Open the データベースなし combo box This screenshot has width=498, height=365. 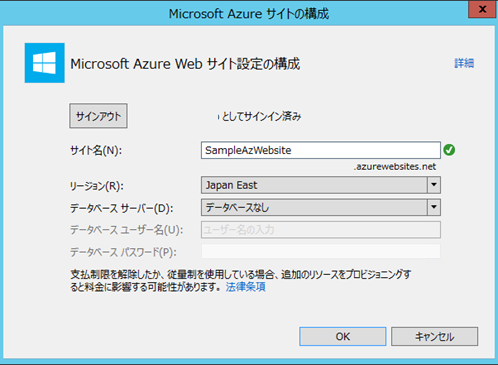click(x=321, y=207)
